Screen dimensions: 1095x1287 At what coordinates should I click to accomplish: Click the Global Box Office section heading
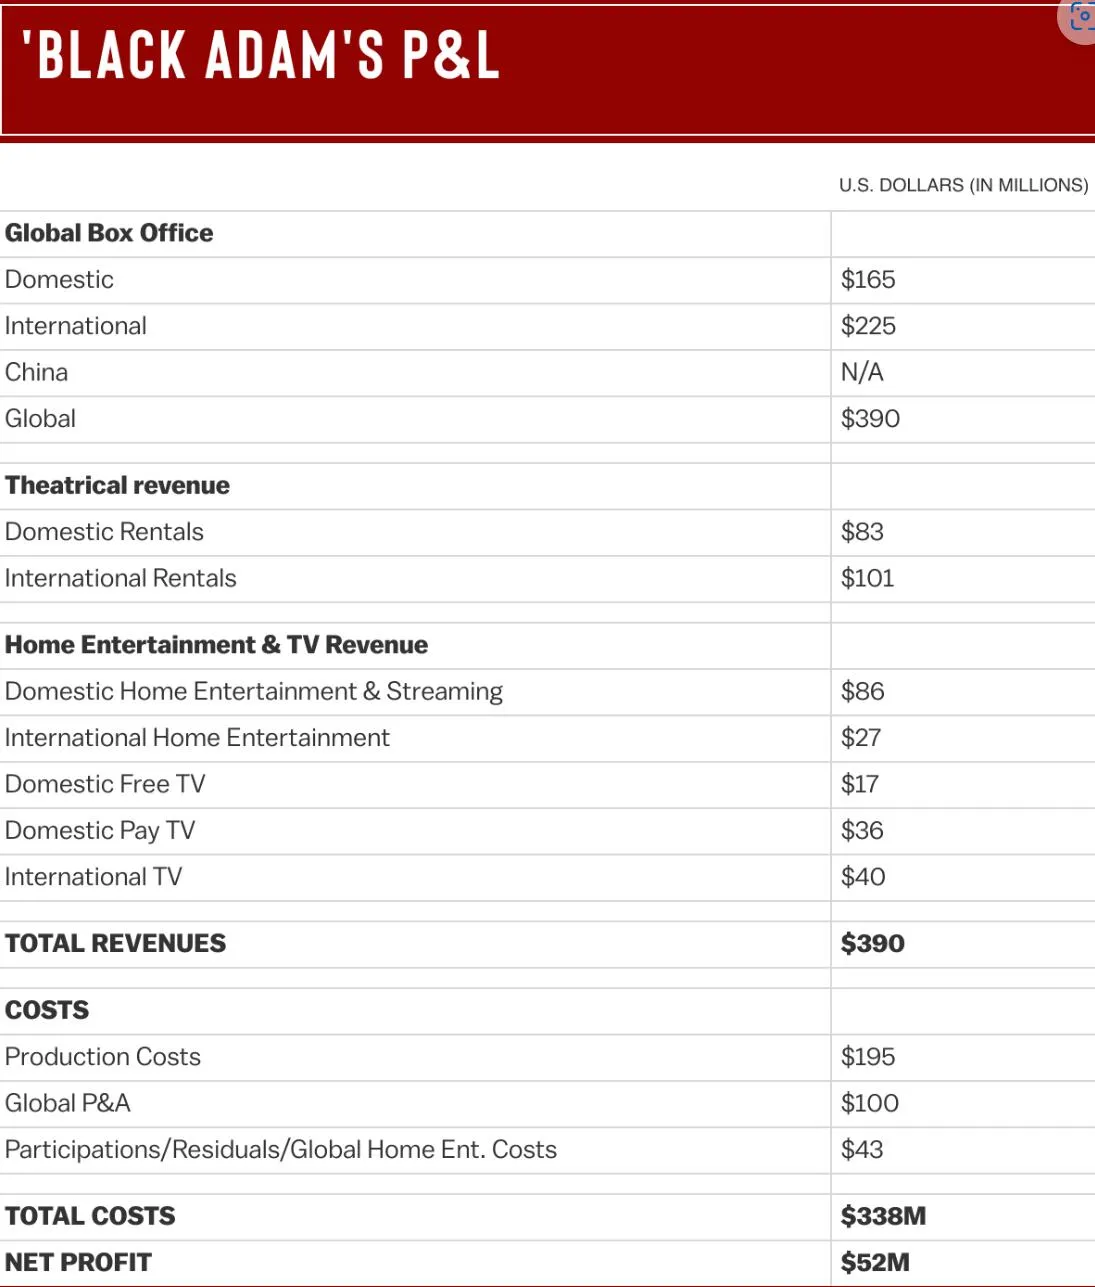click(109, 233)
